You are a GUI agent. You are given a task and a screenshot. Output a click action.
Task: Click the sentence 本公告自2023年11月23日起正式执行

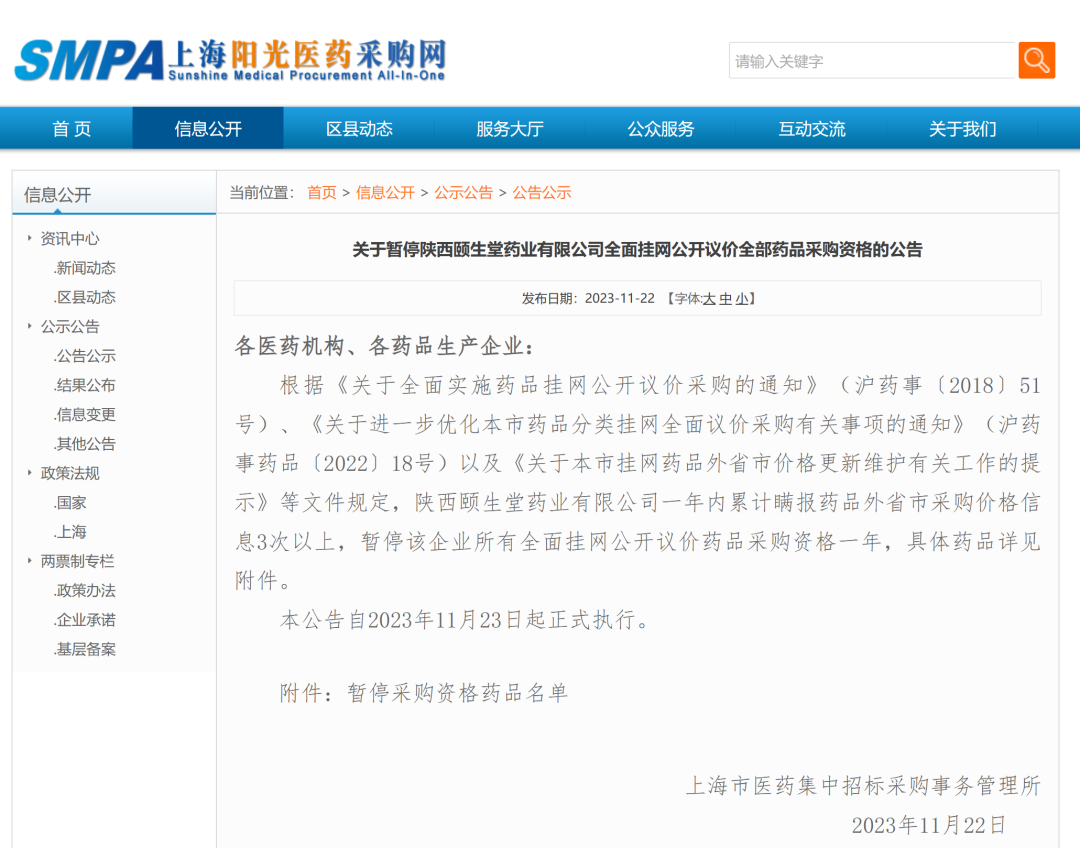coord(464,620)
